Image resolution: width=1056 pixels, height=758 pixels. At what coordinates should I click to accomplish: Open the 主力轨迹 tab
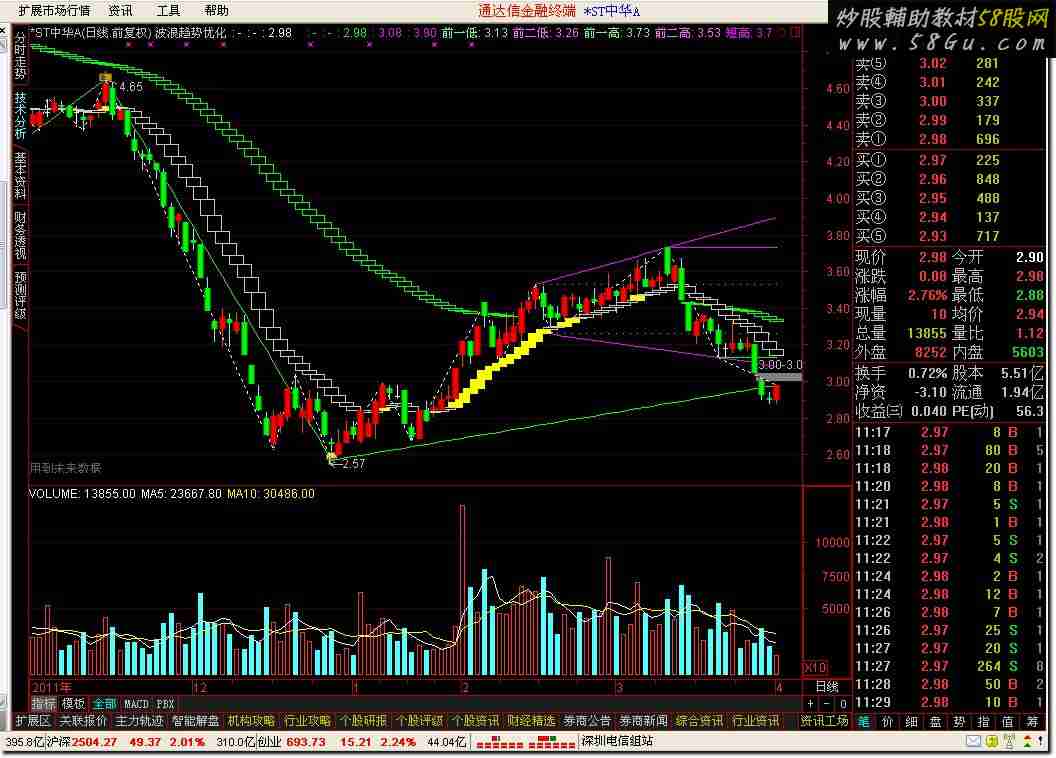[139, 721]
